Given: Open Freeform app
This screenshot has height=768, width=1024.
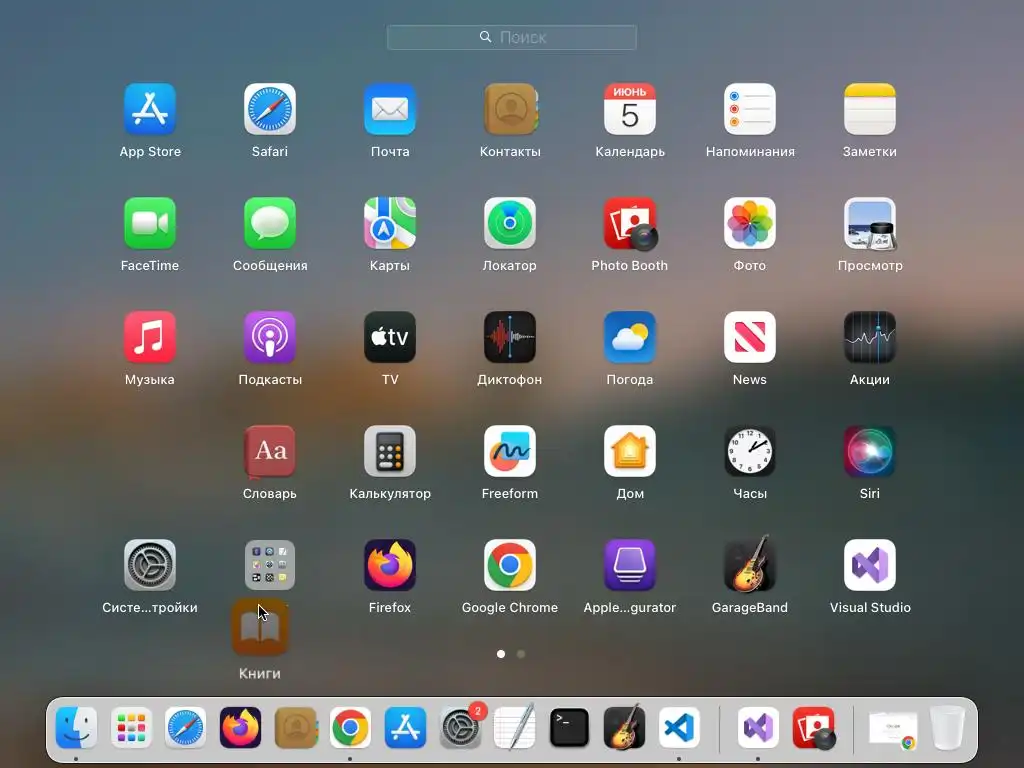Looking at the screenshot, I should click(510, 451).
